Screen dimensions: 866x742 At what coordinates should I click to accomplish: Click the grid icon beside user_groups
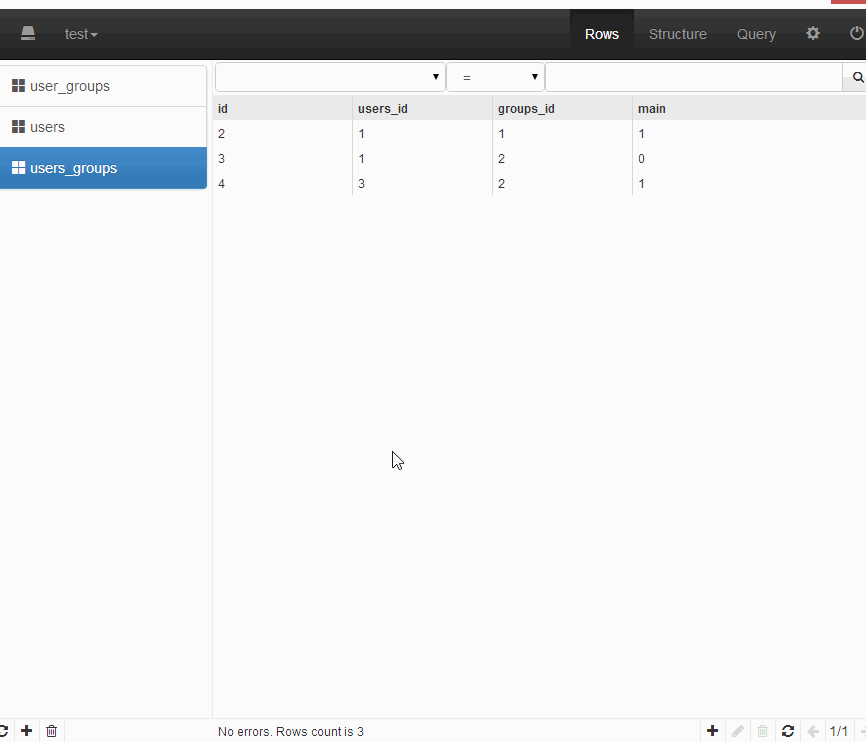(x=18, y=86)
